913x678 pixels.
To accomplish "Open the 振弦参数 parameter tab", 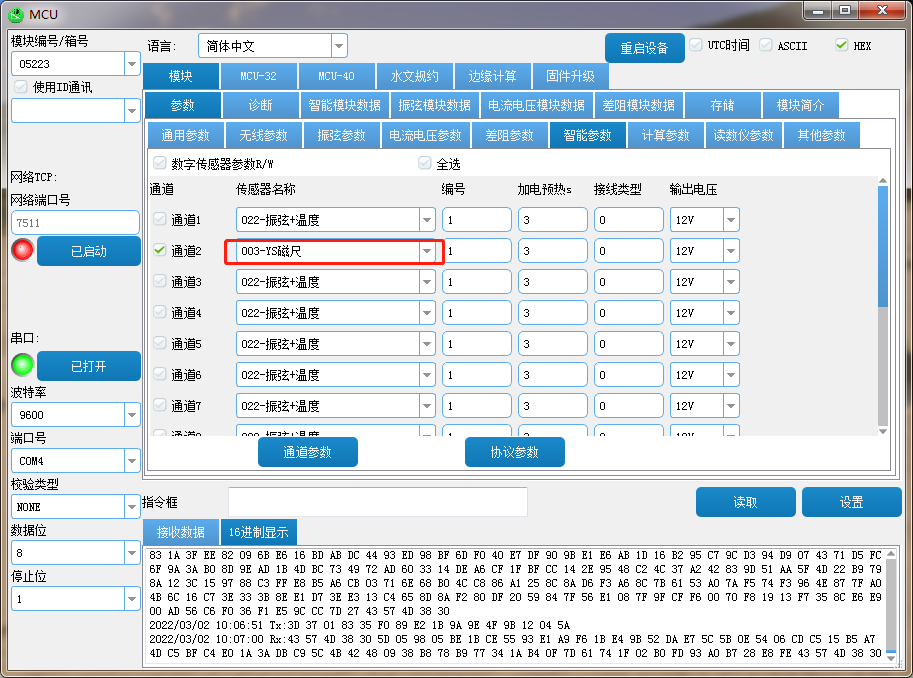I will coord(341,135).
